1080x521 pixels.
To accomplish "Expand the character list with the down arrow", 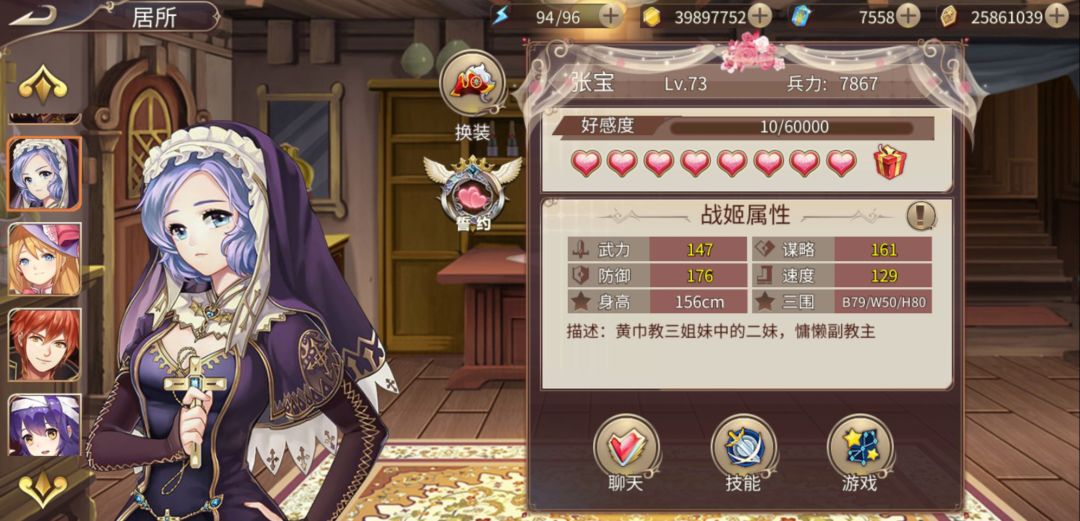I will click(x=43, y=488).
